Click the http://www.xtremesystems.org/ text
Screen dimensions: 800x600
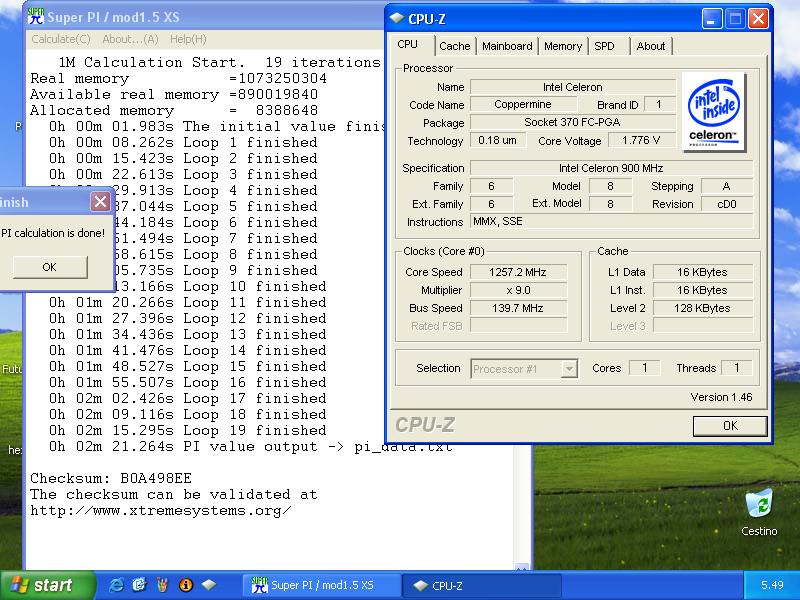tap(160, 510)
